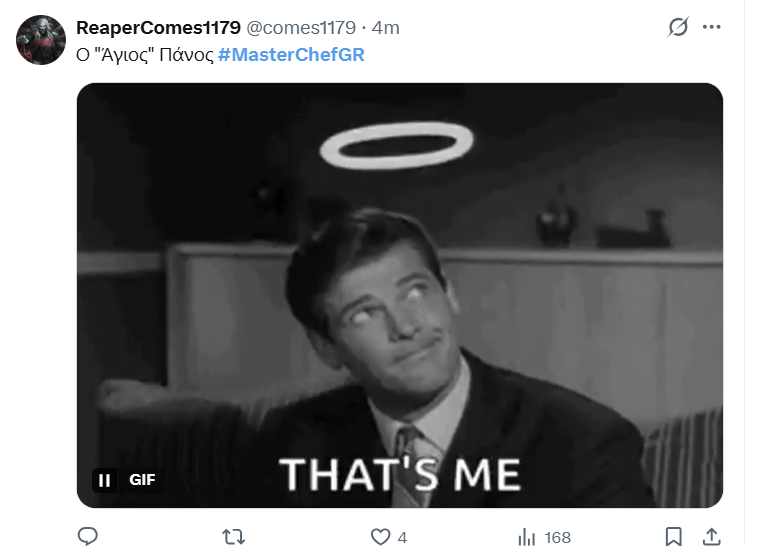
Task: Click the ReaperComes1179 display name
Action: coord(158,27)
